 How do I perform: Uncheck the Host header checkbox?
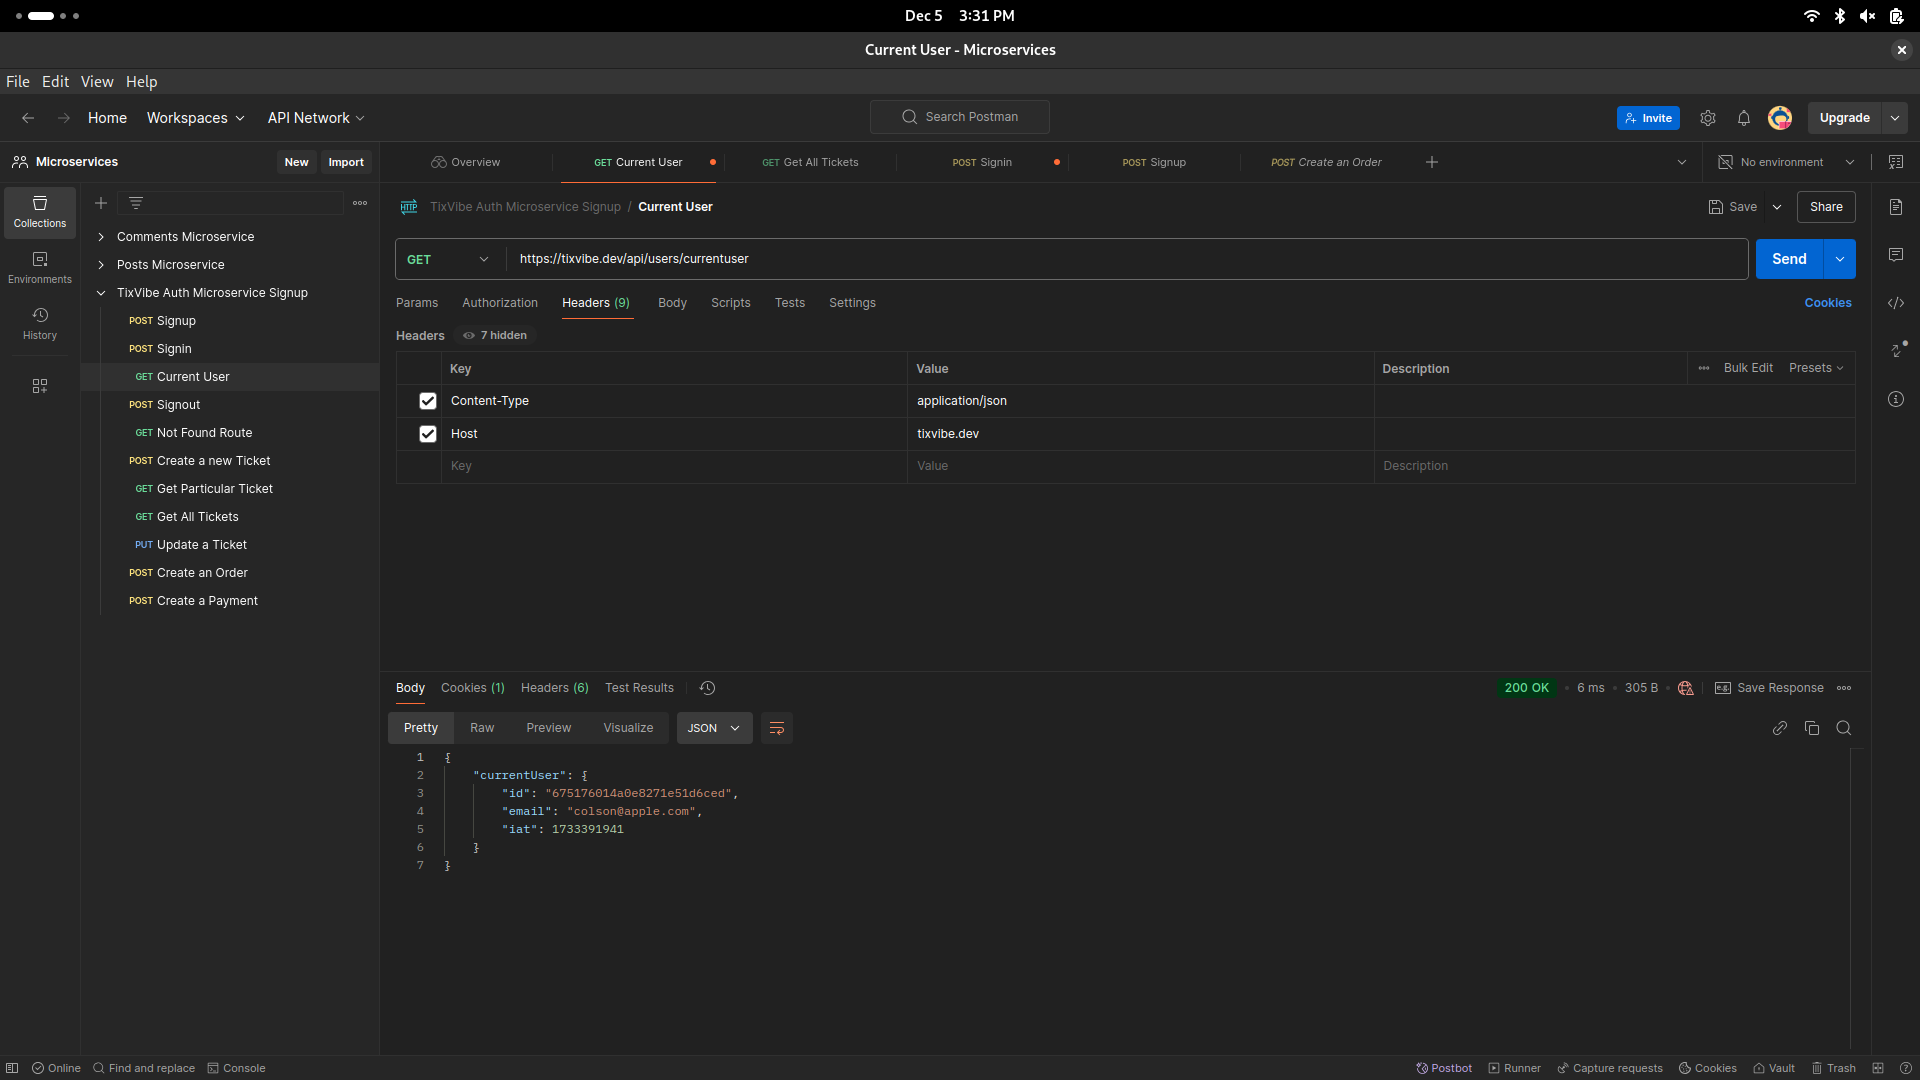click(x=428, y=434)
